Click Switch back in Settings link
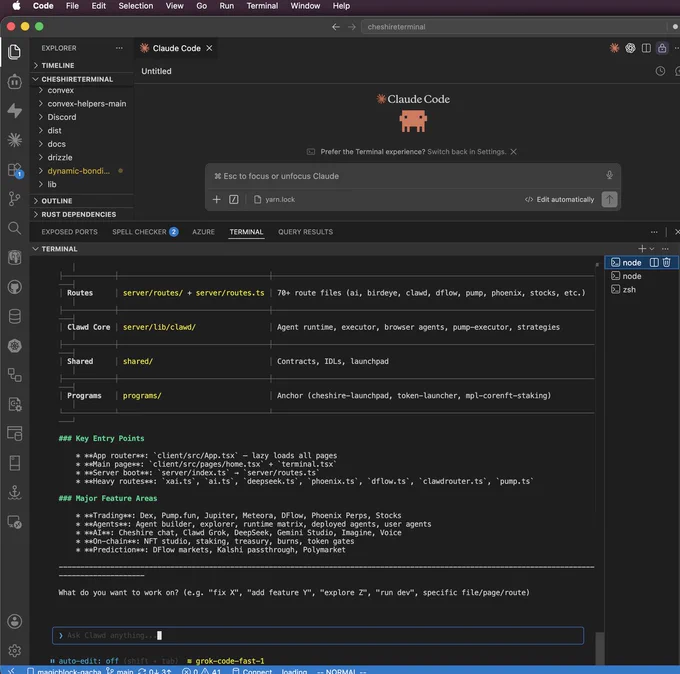 click(x=467, y=152)
